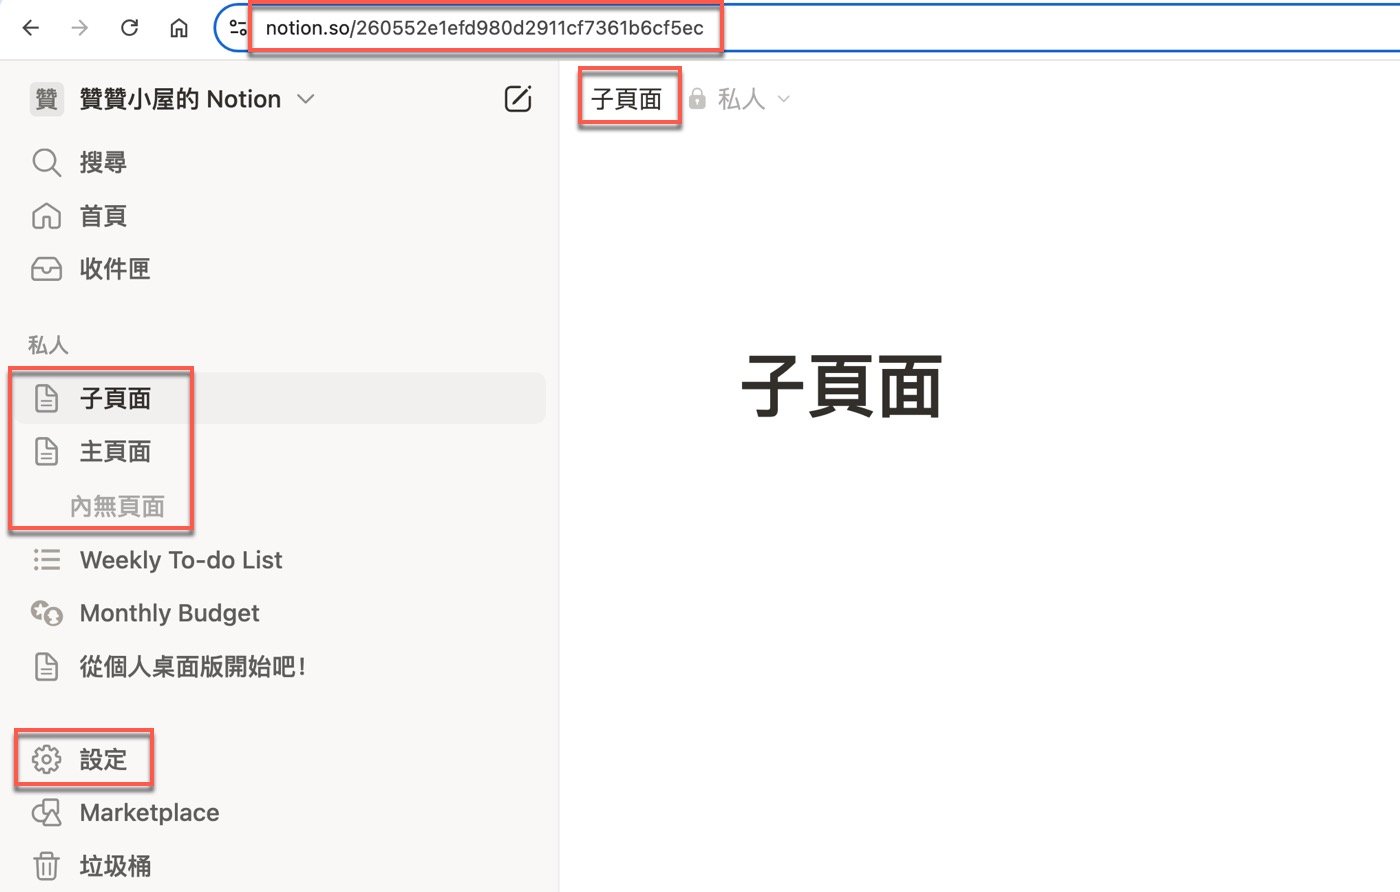Click the page icon next to 主頁面
Viewport: 1400px width, 892px height.
click(x=46, y=452)
